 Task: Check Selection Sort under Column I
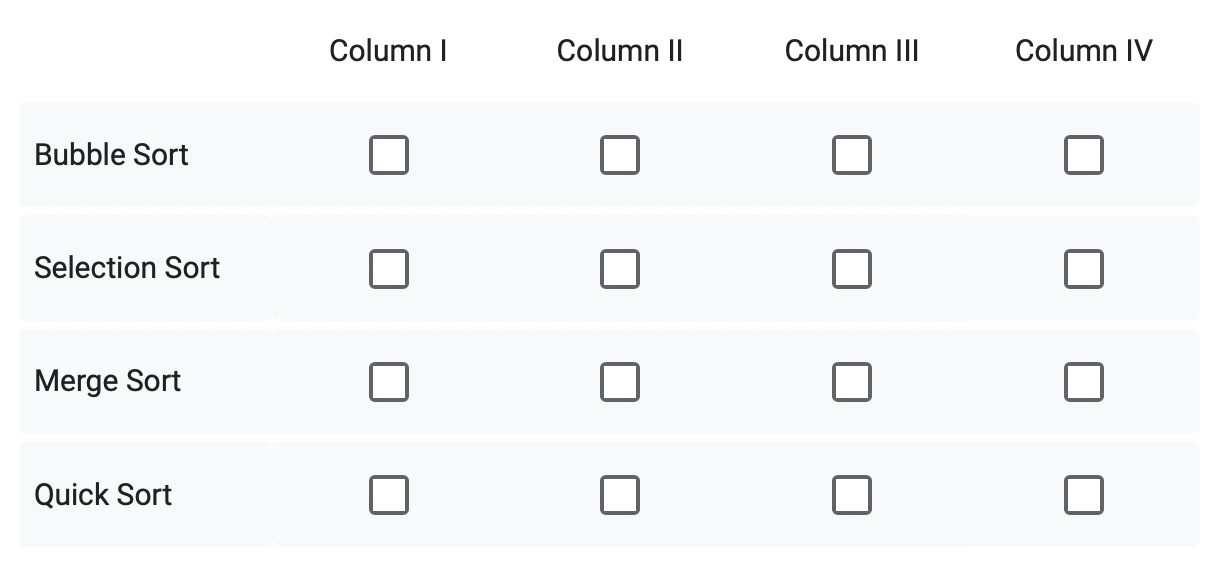[389, 268]
